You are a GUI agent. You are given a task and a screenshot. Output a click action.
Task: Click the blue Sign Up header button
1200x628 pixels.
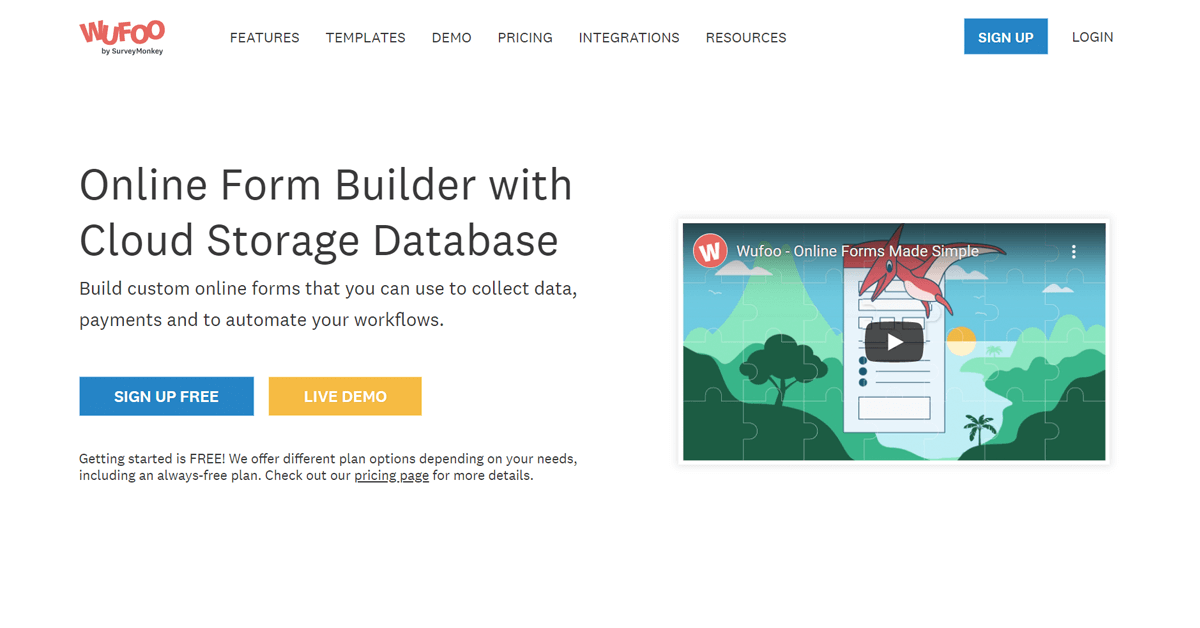click(1006, 37)
